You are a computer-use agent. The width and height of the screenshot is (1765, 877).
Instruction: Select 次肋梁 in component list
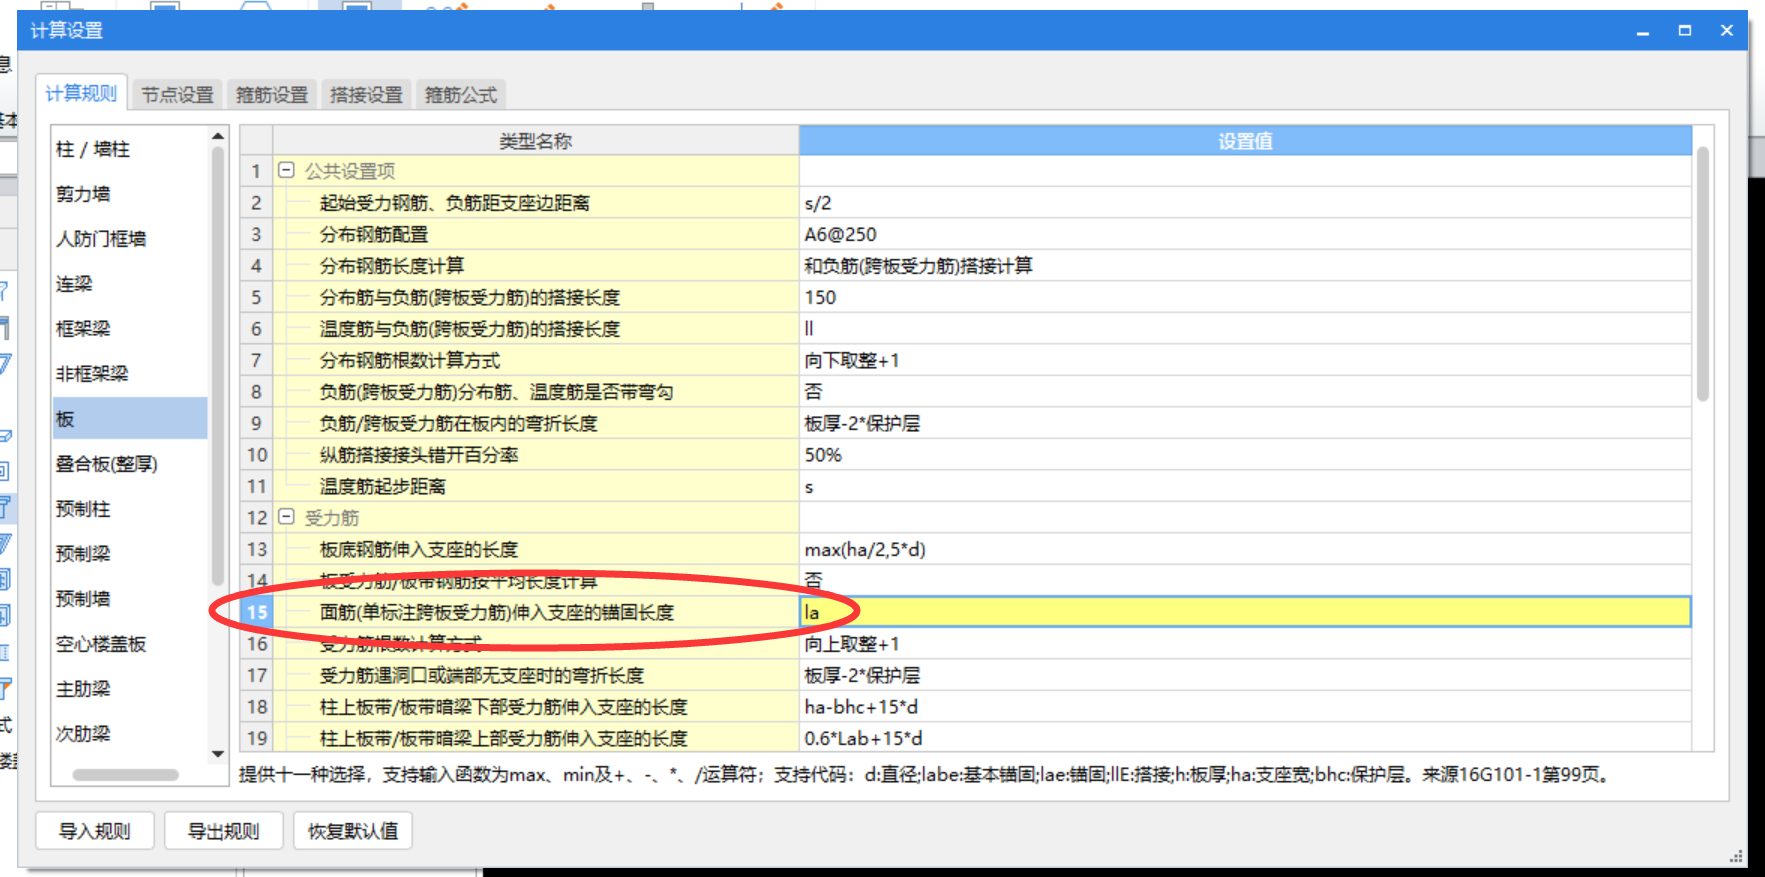click(x=130, y=734)
